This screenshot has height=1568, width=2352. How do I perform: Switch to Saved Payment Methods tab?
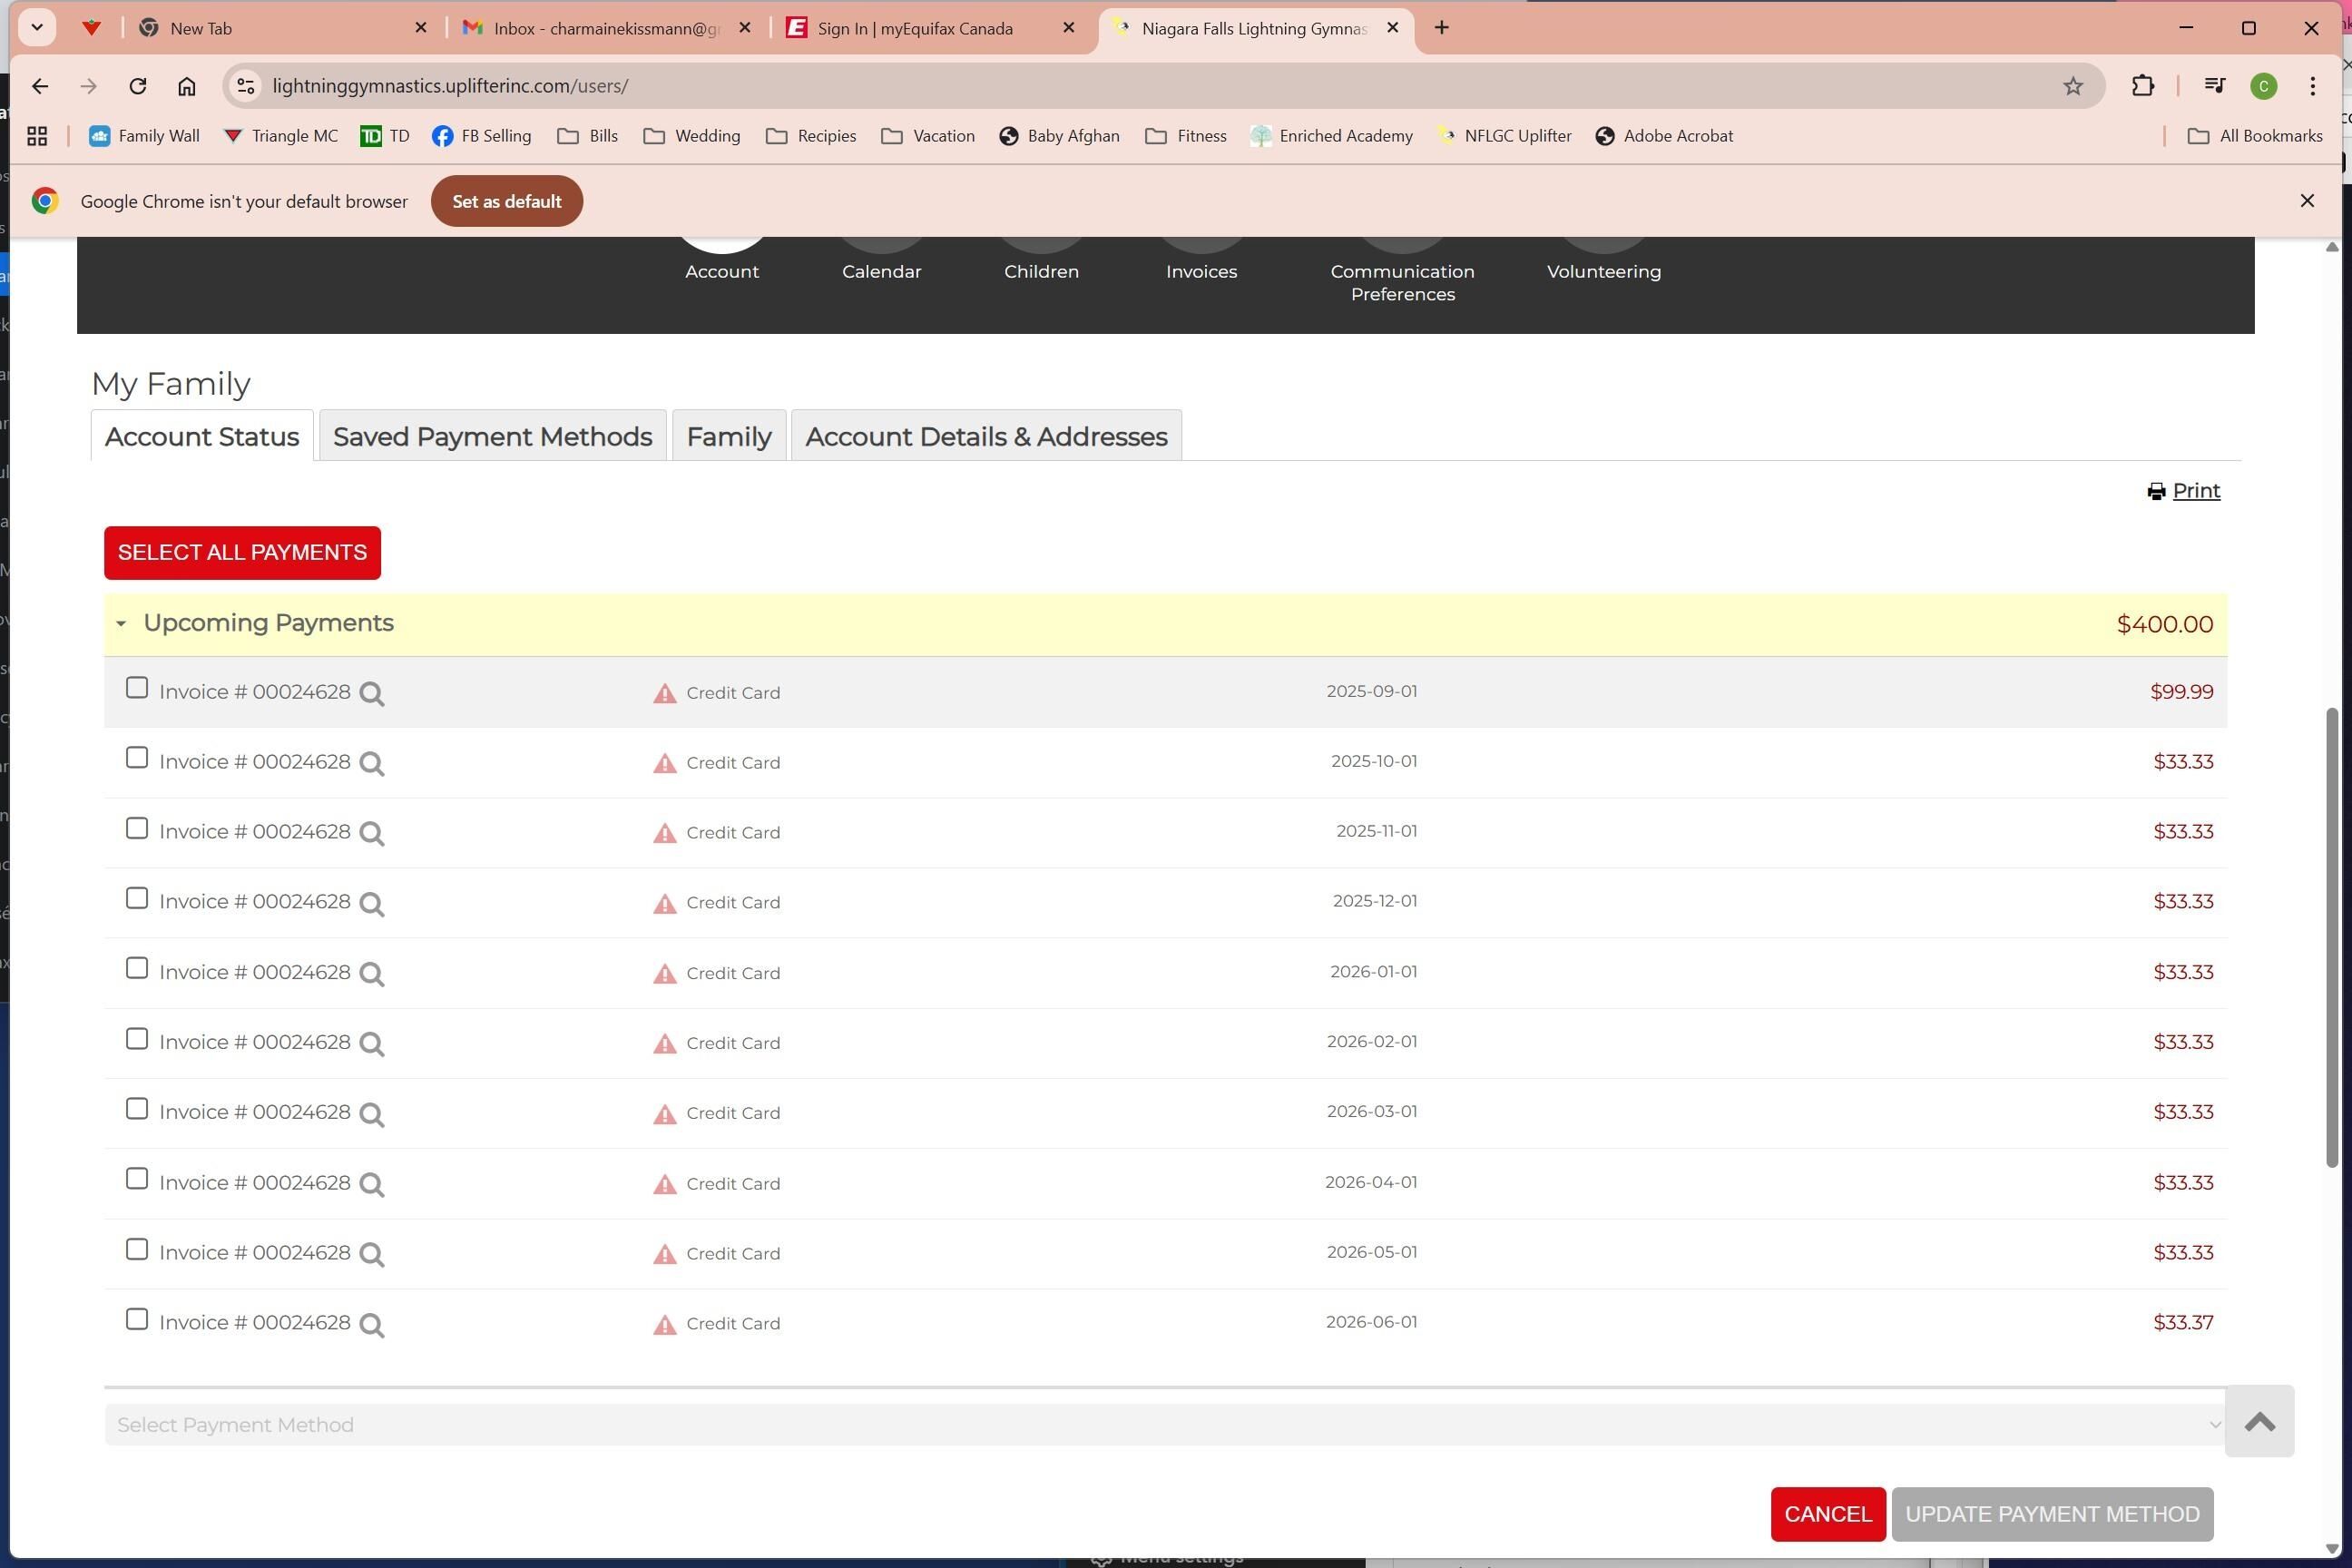click(x=492, y=437)
